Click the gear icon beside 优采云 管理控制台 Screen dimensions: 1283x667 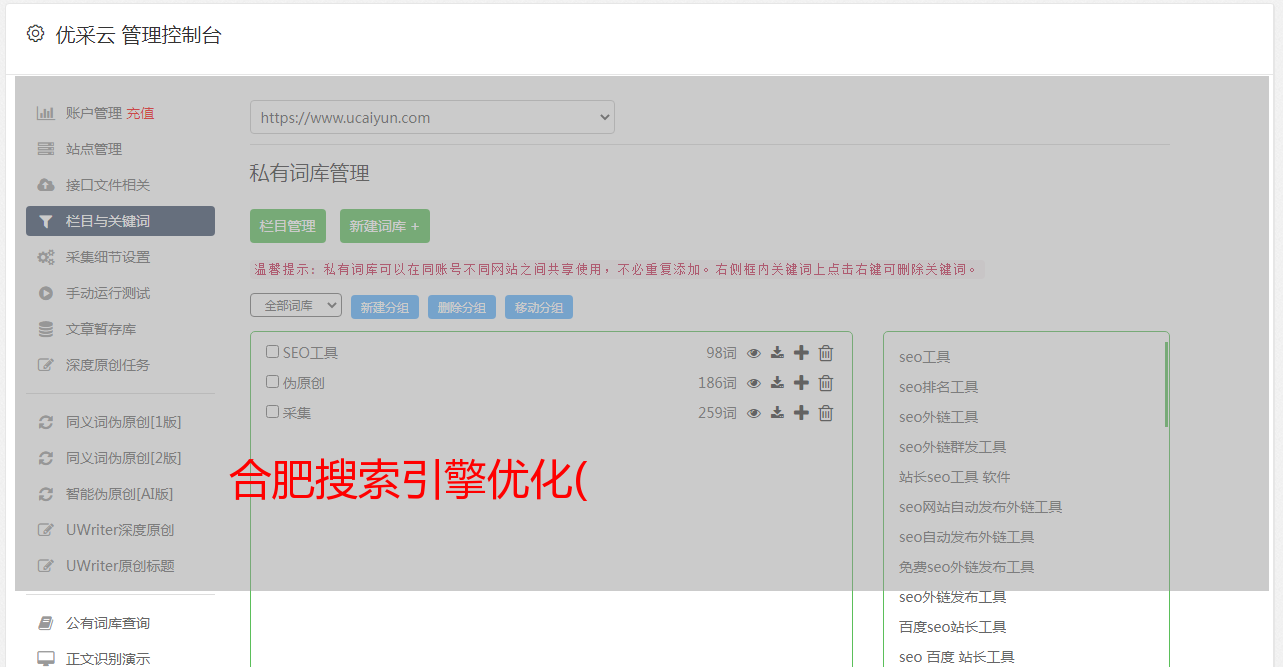(36, 34)
